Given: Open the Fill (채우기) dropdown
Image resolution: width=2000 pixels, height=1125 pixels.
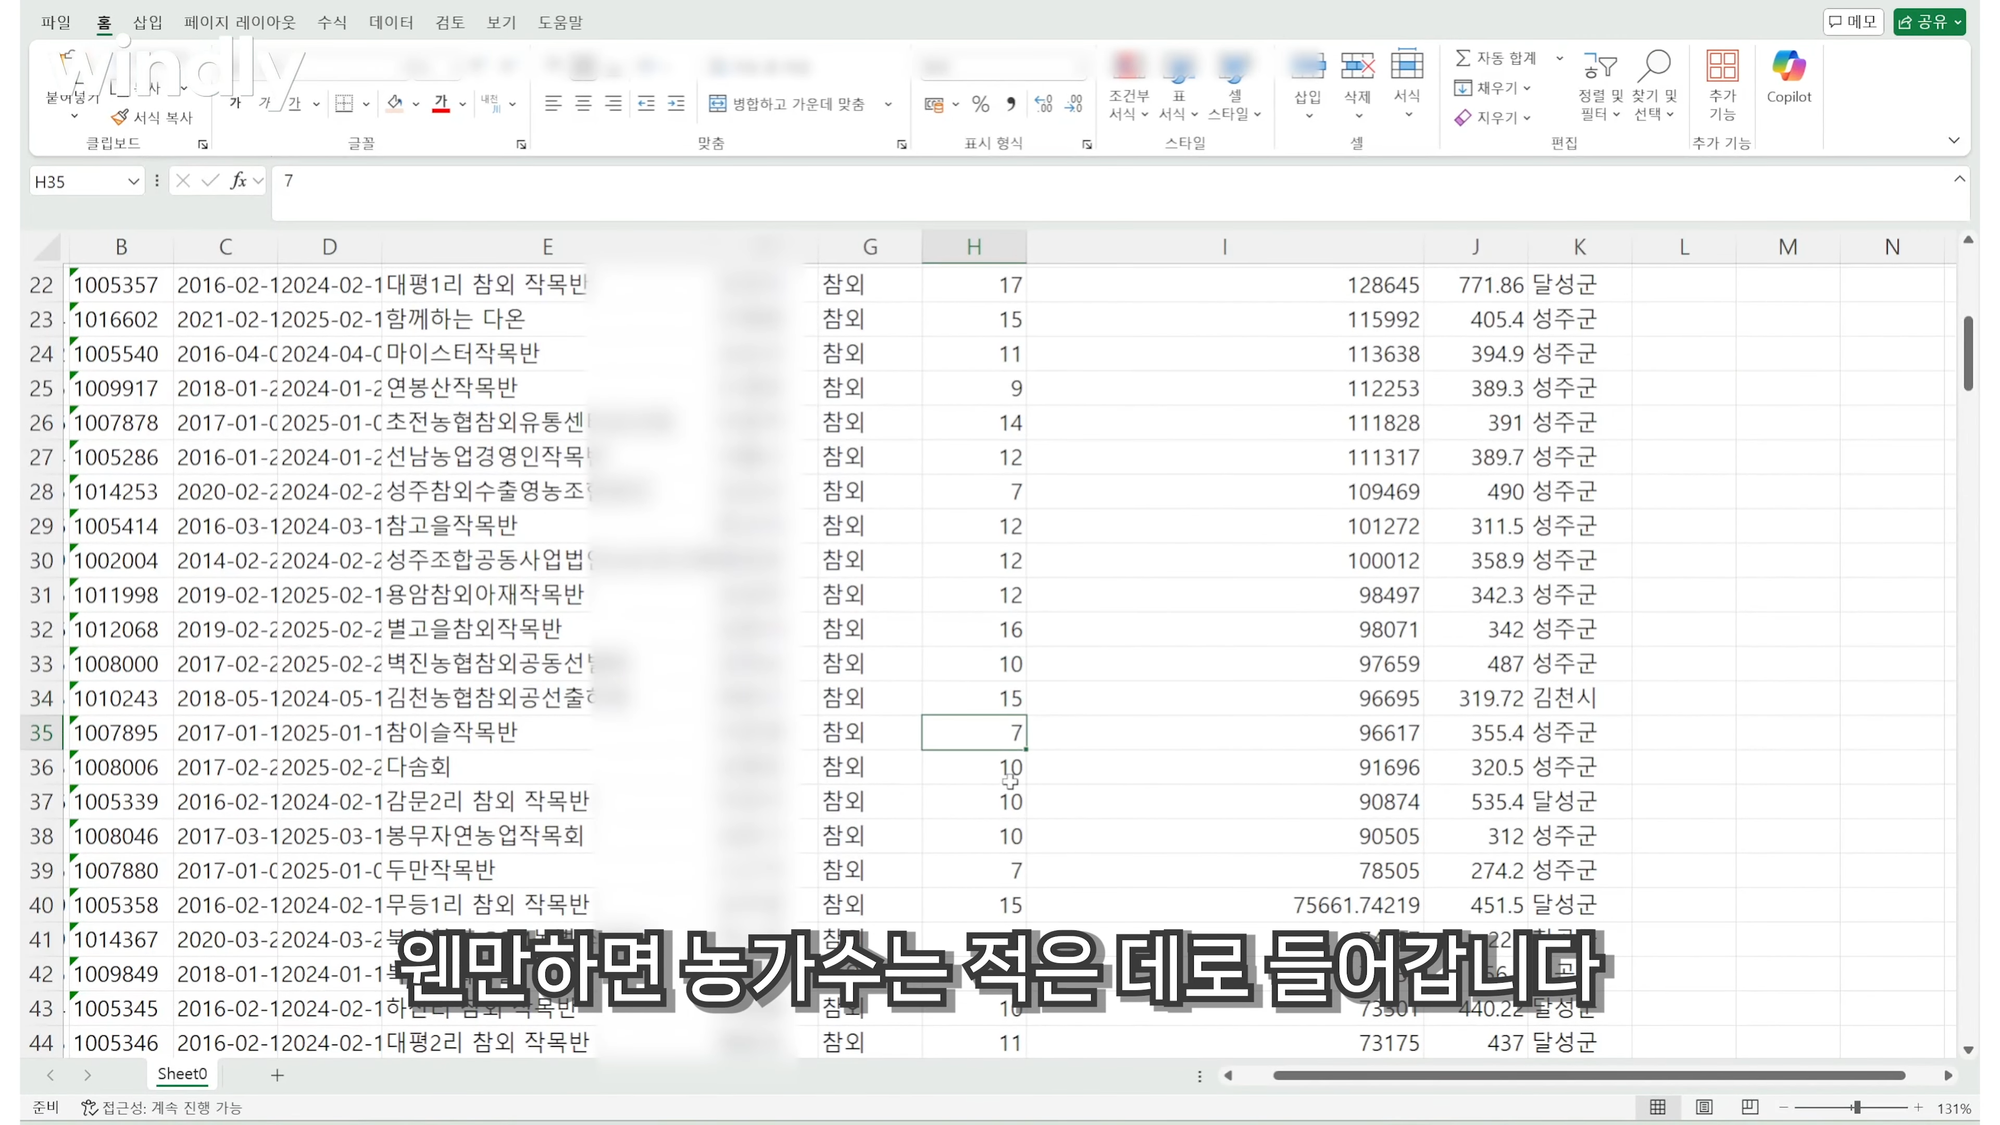Looking at the screenshot, I should 1493,88.
